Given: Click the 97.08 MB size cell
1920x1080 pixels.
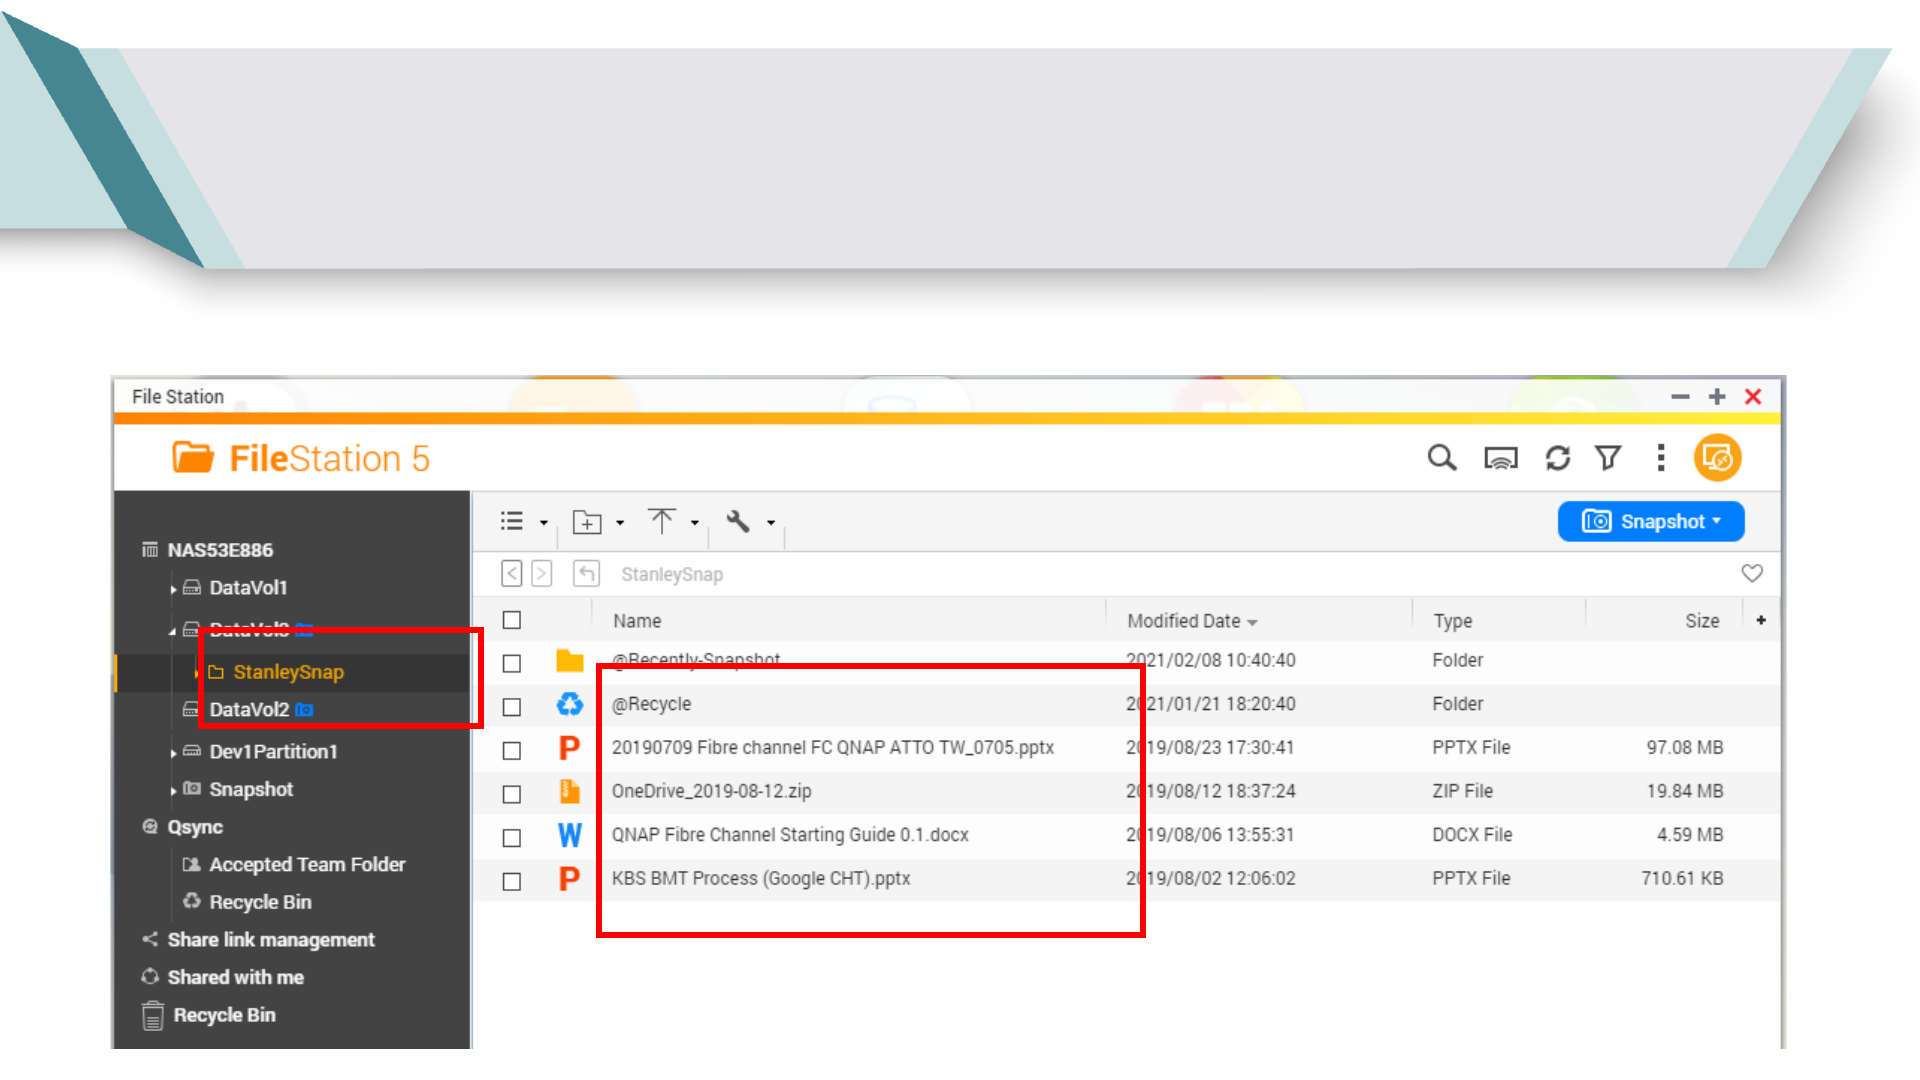Looking at the screenshot, I should pyautogui.click(x=1685, y=748).
